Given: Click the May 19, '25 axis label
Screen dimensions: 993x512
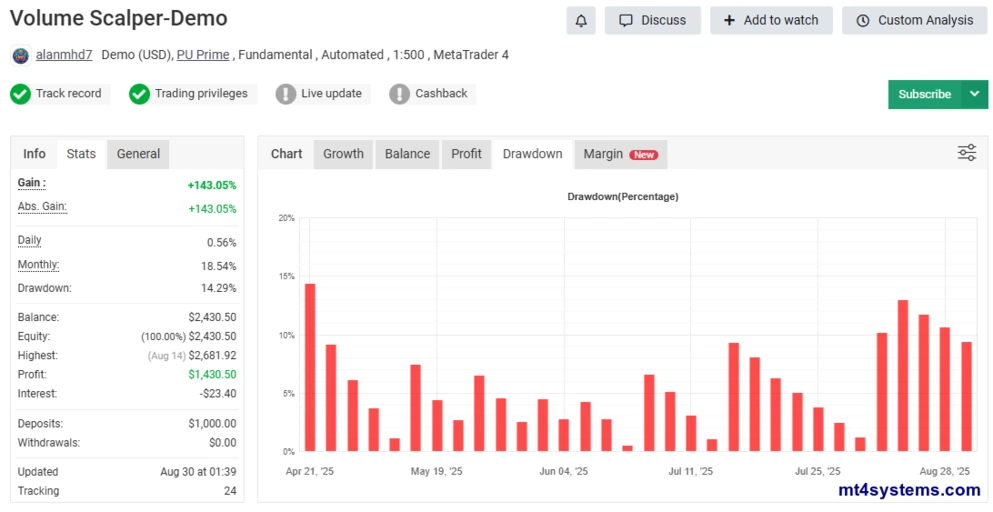Looking at the screenshot, I should 436,471.
